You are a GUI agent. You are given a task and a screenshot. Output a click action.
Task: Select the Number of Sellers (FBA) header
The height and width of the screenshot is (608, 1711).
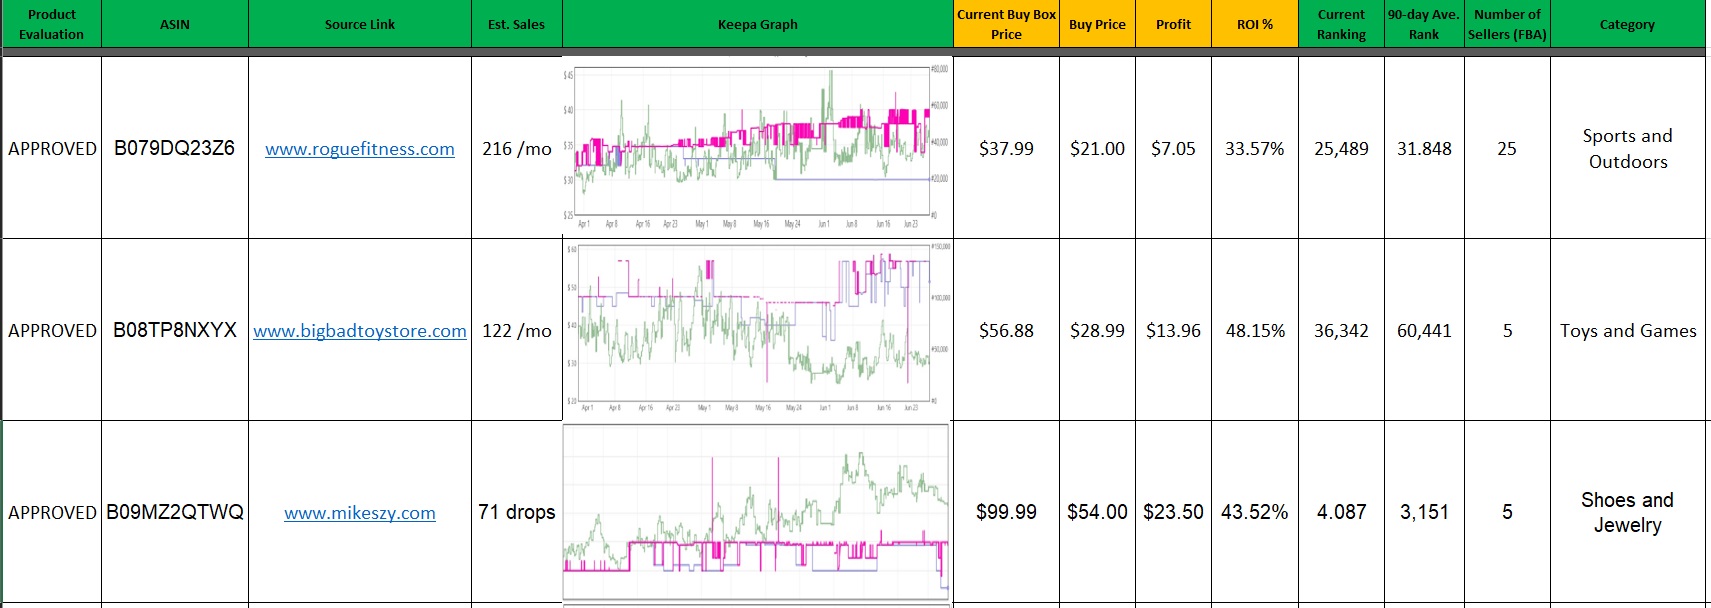pyautogui.click(x=1507, y=24)
